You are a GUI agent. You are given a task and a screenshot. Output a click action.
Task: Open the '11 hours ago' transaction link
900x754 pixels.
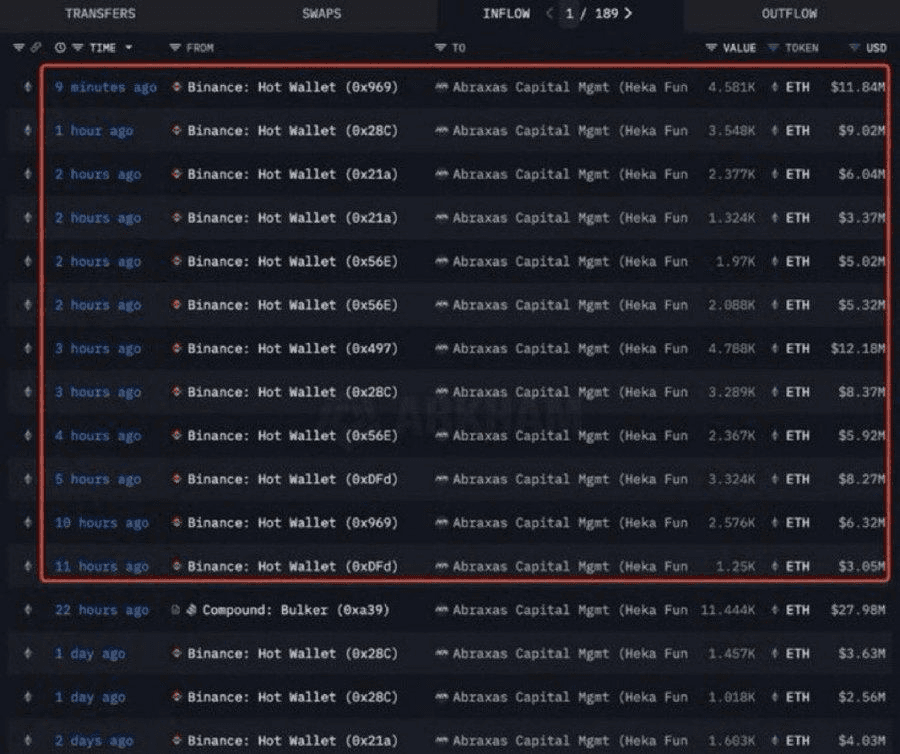coord(102,566)
